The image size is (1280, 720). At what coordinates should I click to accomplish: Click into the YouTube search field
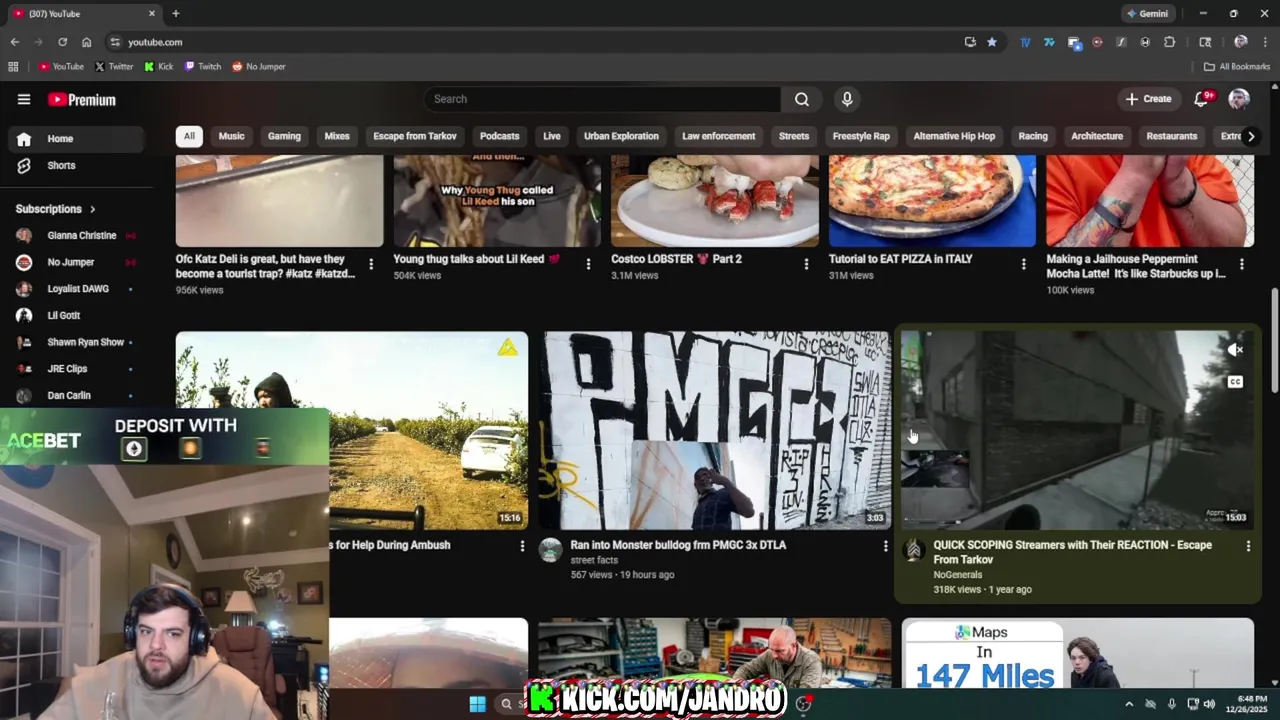pyautogui.click(x=602, y=99)
